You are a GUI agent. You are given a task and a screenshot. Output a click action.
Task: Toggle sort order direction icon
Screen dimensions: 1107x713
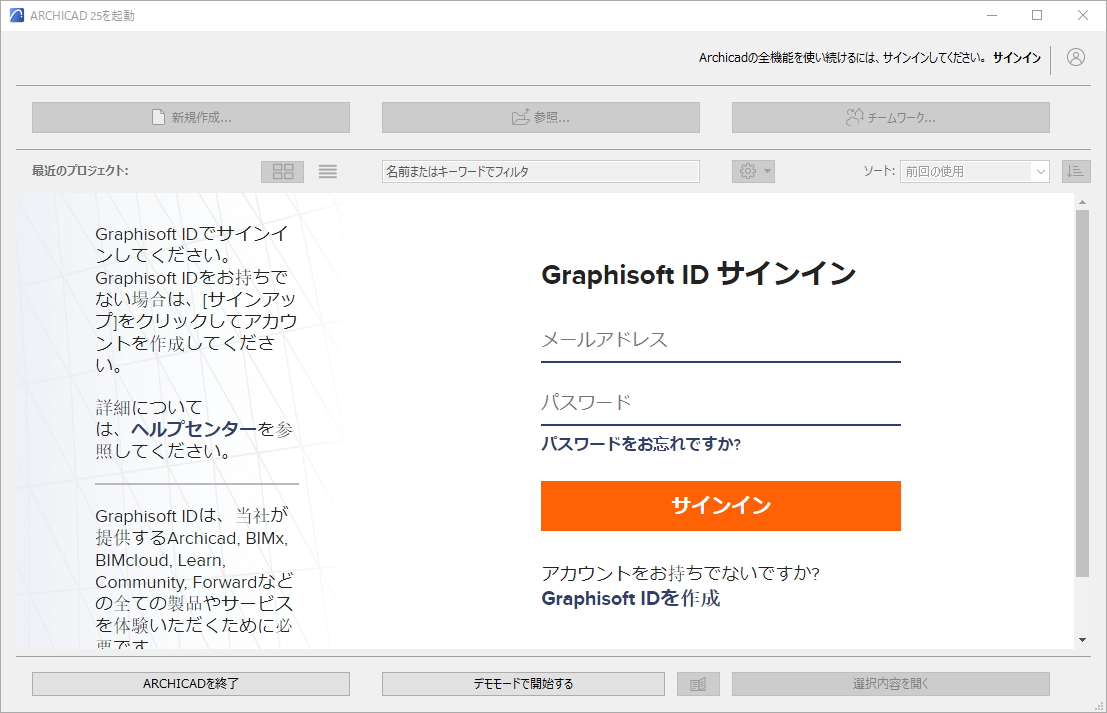(1075, 172)
